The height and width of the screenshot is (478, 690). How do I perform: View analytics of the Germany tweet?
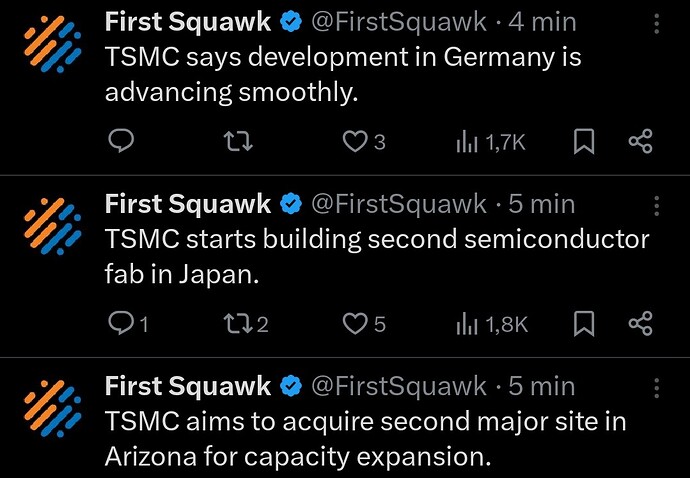point(467,142)
